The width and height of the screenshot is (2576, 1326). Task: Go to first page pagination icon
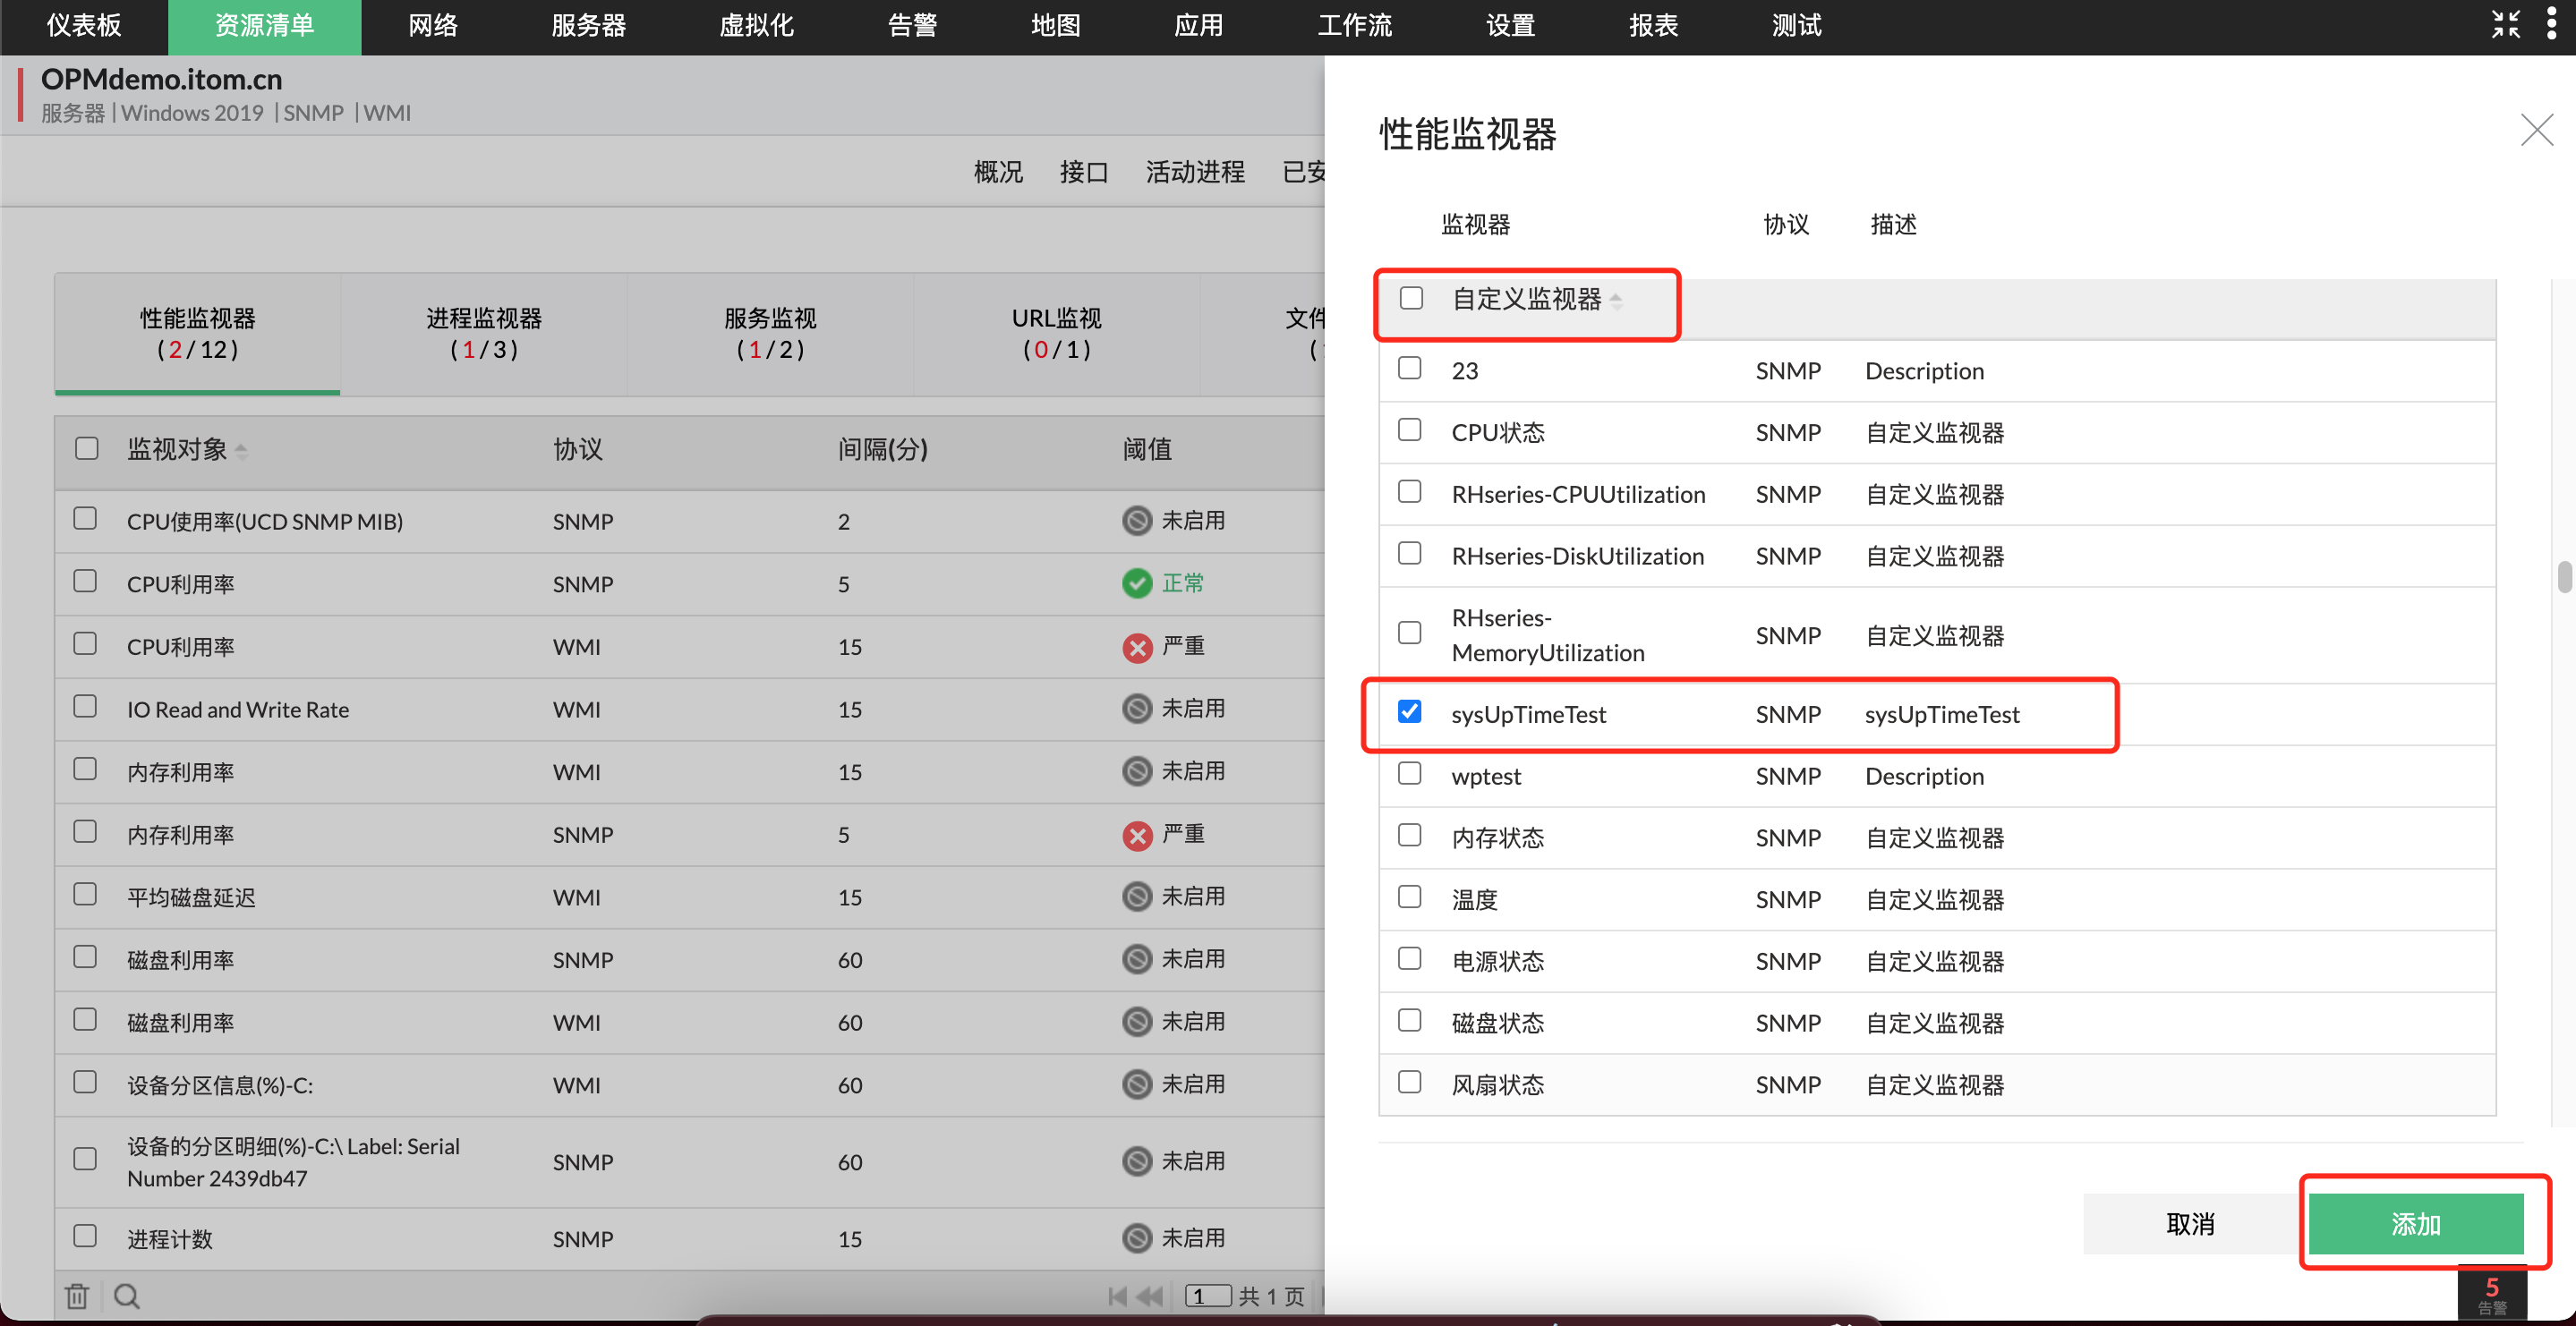point(1117,1296)
